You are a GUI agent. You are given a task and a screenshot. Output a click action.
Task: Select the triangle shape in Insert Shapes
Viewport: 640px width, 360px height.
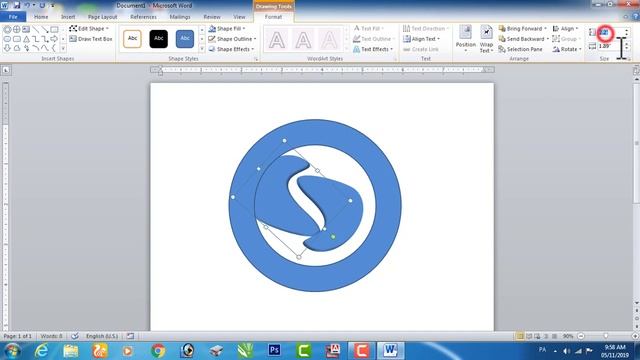tap(26, 39)
